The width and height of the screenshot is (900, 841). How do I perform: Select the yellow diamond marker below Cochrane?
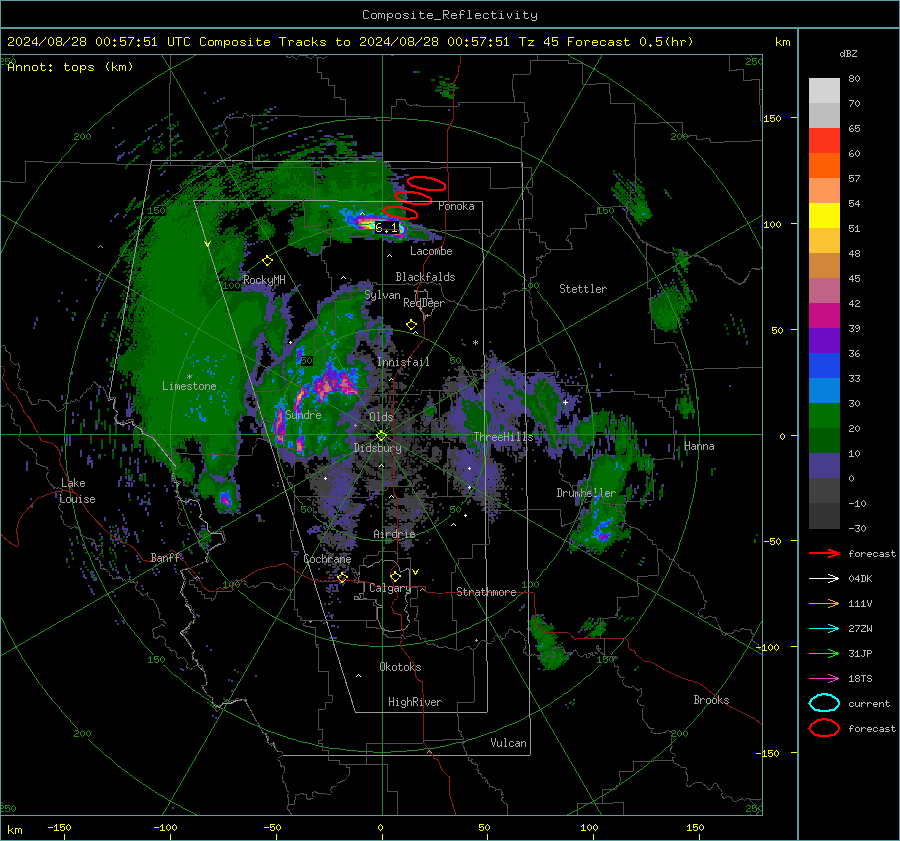[343, 577]
